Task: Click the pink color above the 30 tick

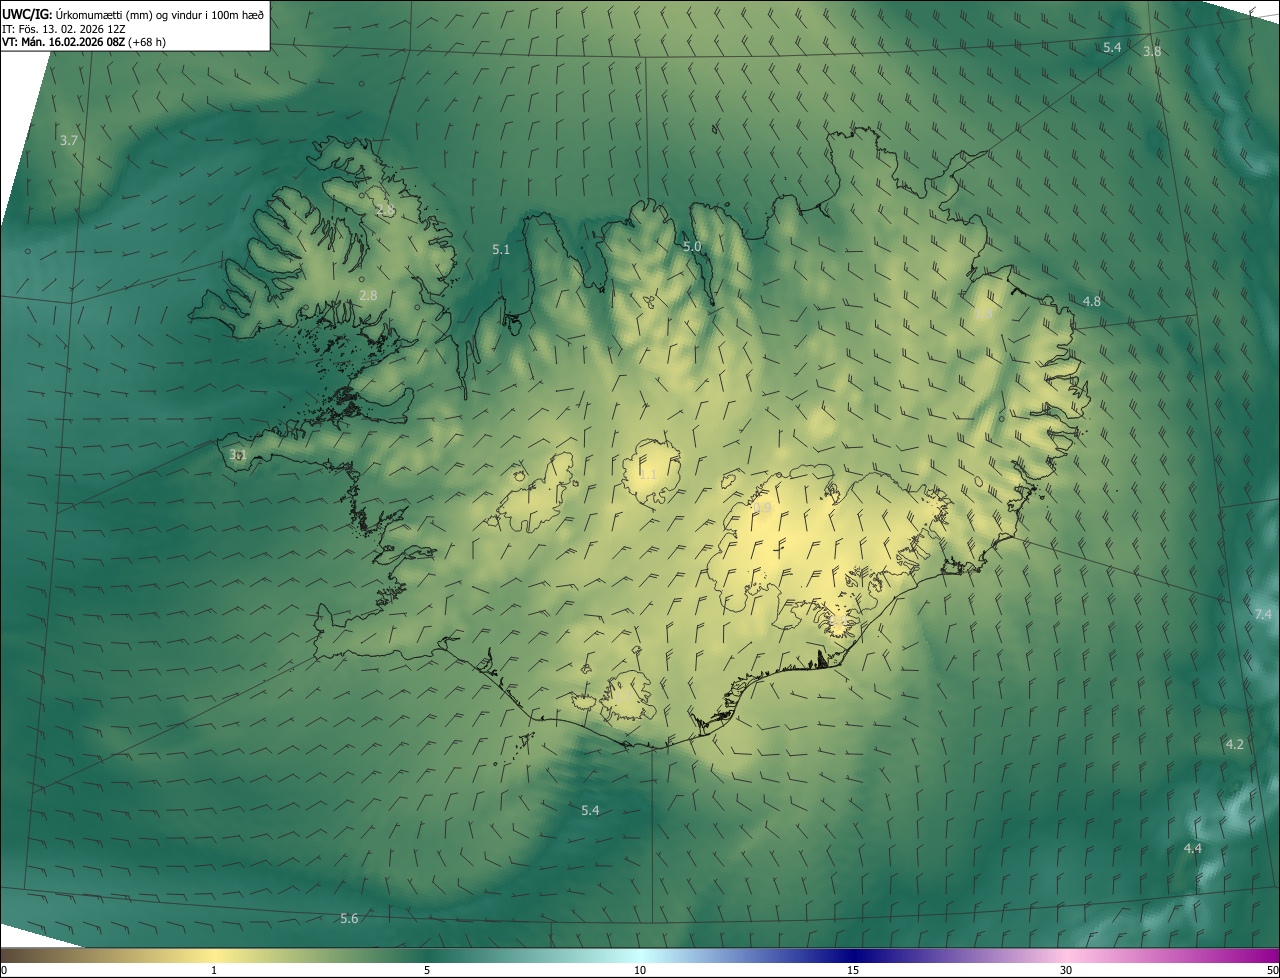Action: pos(1066,956)
